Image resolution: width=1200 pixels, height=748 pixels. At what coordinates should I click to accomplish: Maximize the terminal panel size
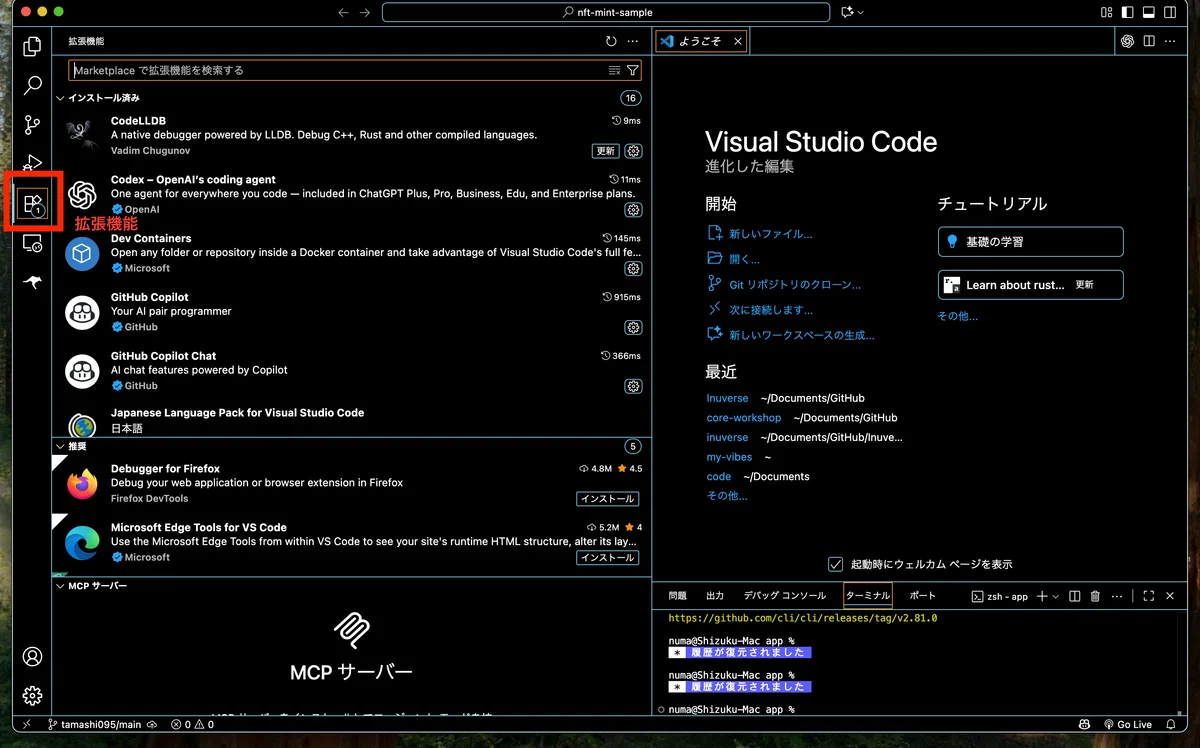point(1148,596)
